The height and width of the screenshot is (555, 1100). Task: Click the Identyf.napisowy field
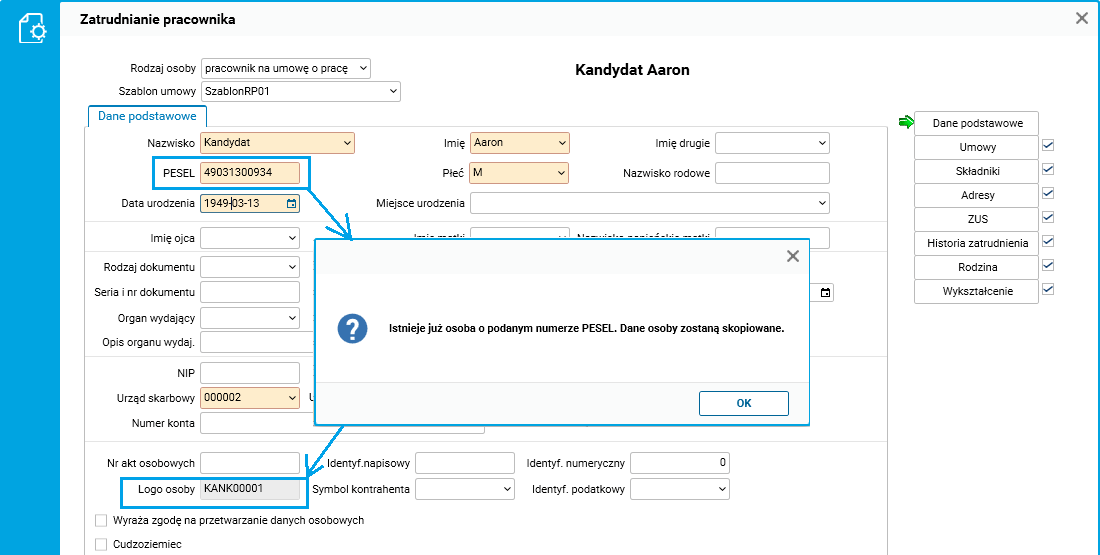(x=465, y=463)
